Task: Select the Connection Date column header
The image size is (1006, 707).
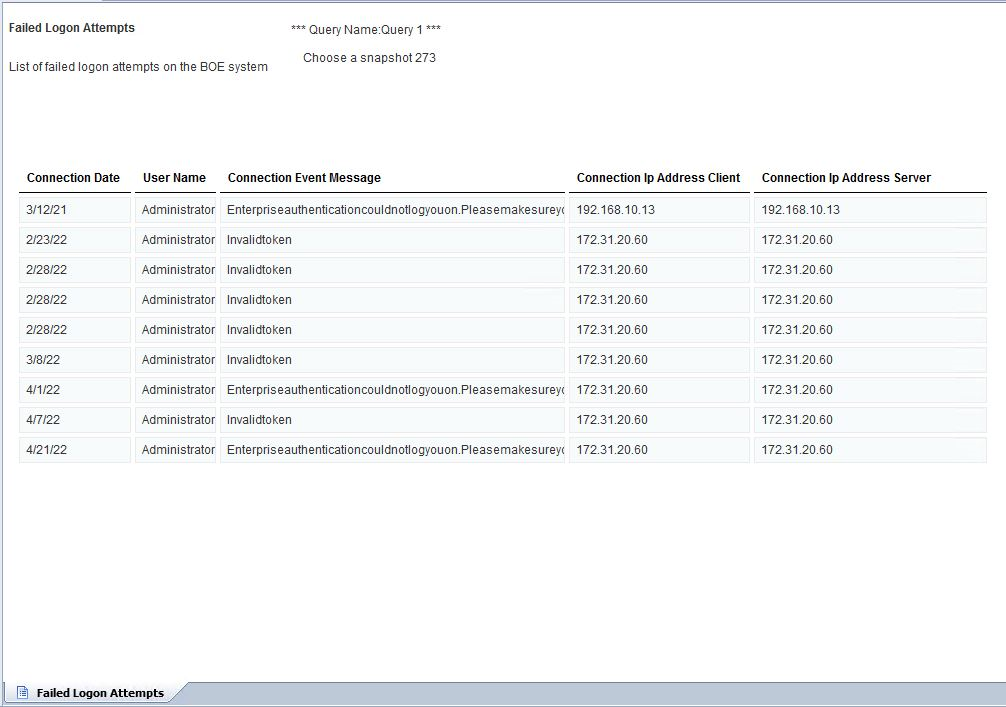Action: 73,178
